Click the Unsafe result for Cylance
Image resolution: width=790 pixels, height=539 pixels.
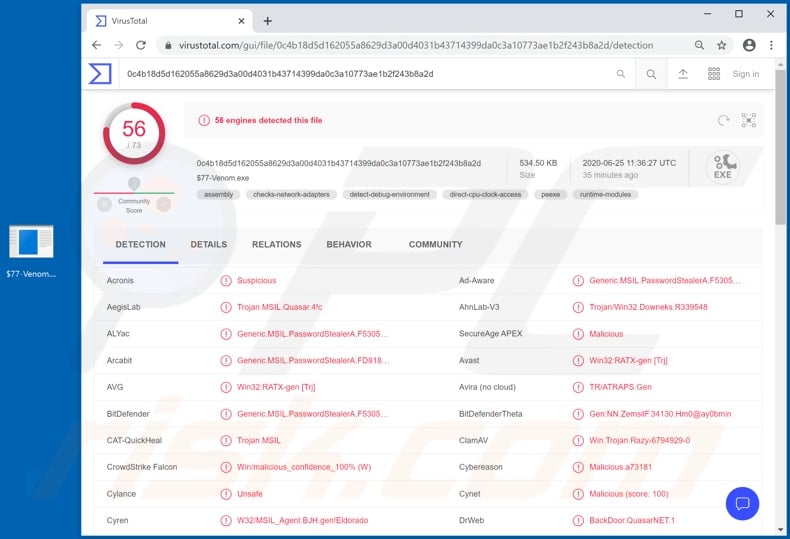coord(250,494)
